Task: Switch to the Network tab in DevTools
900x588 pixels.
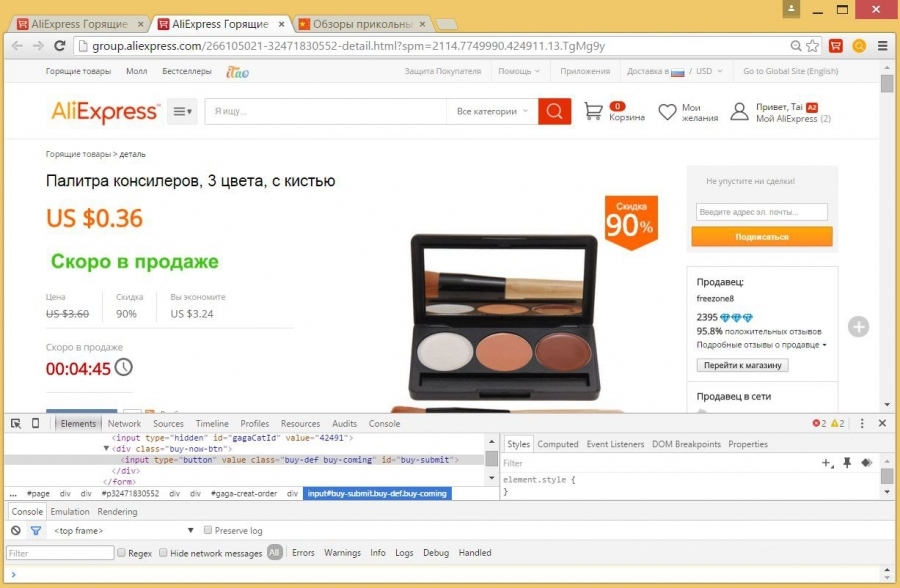Action: coord(124,424)
